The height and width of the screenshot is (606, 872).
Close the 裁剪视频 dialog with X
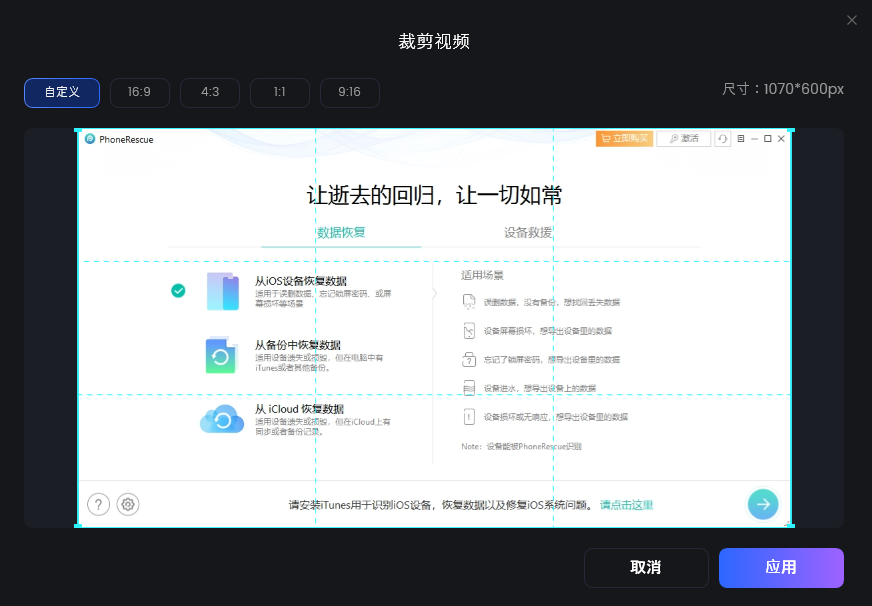851,20
